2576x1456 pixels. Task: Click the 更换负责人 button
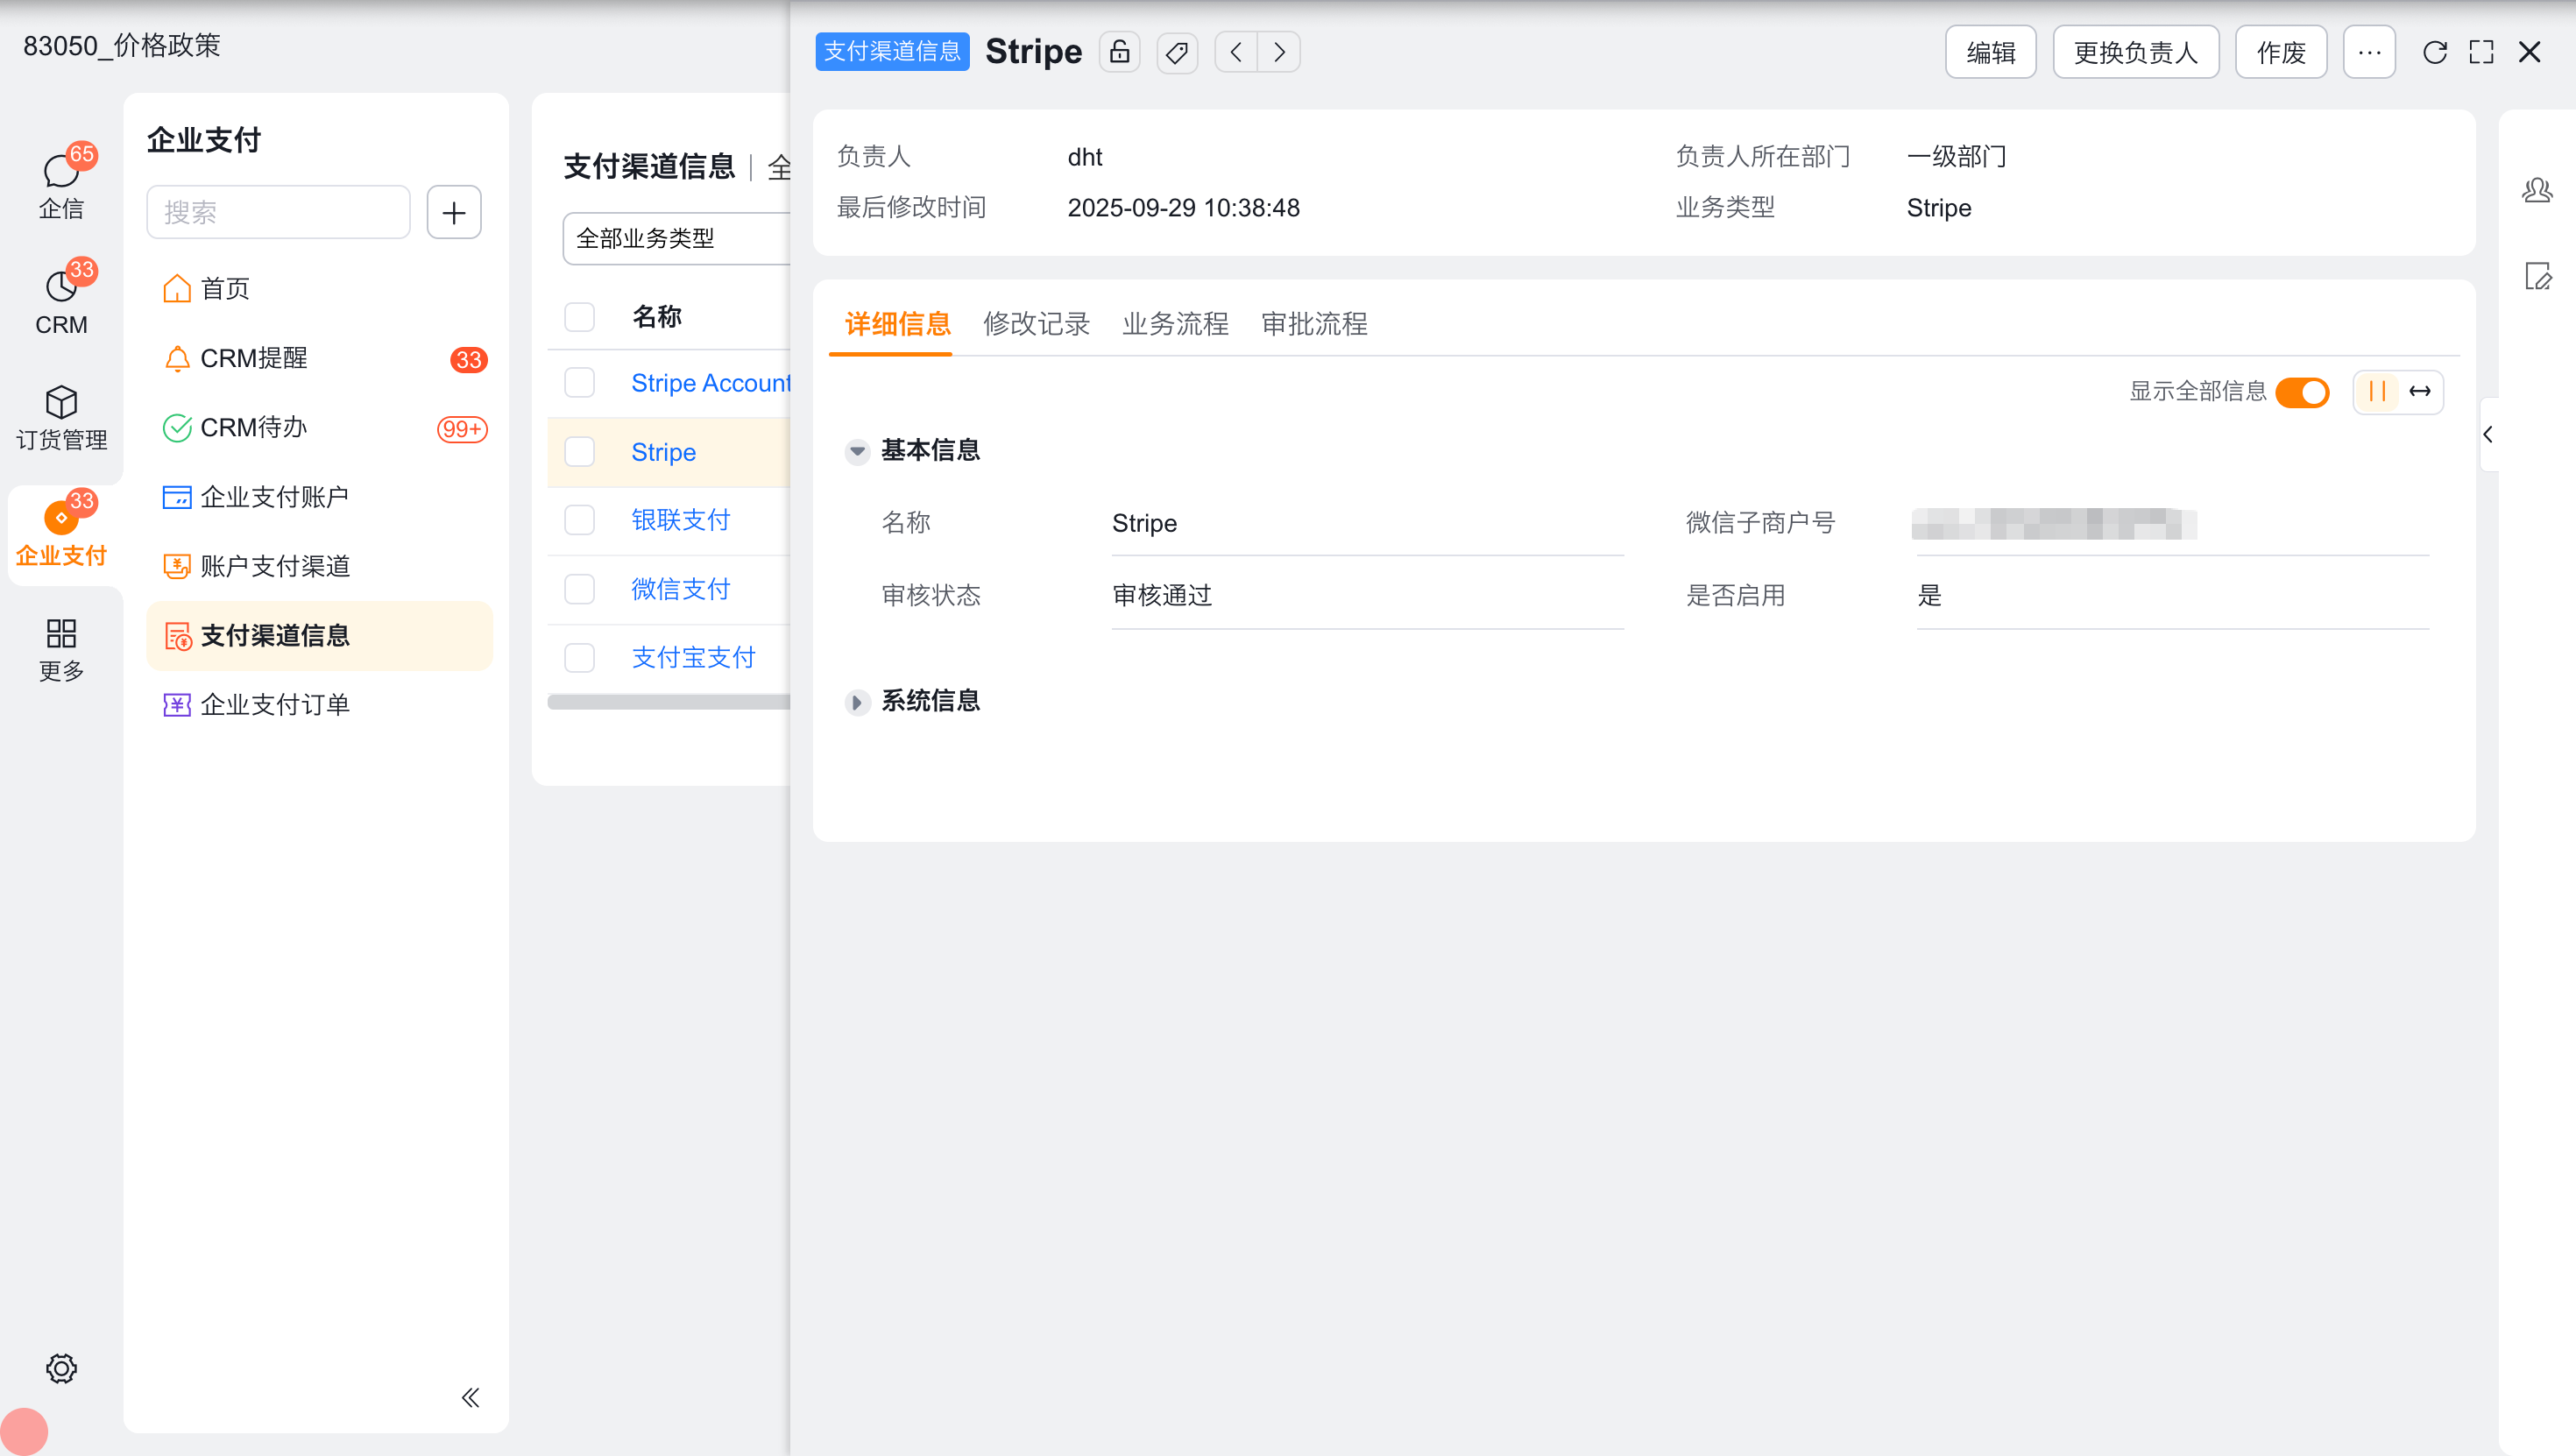(x=2135, y=52)
